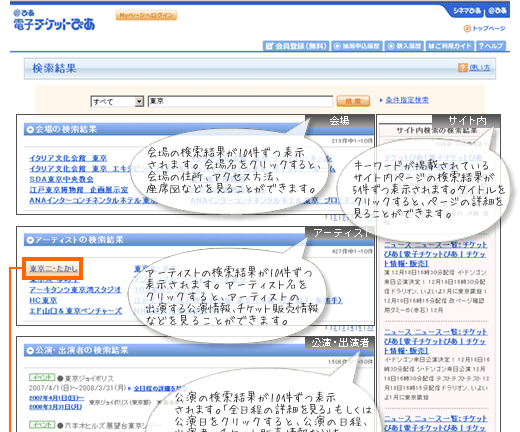
Task: Open venue link SDA東京中央教会
Action: coord(61,179)
